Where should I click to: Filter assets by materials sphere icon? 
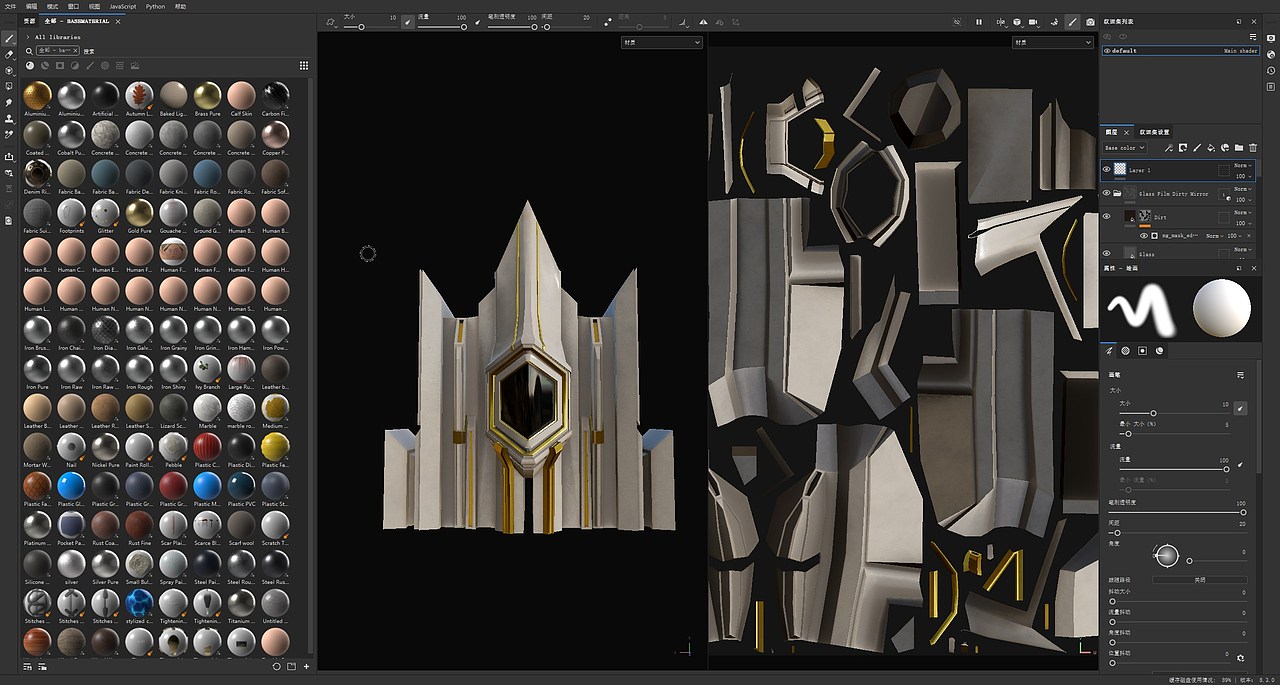tap(30, 66)
